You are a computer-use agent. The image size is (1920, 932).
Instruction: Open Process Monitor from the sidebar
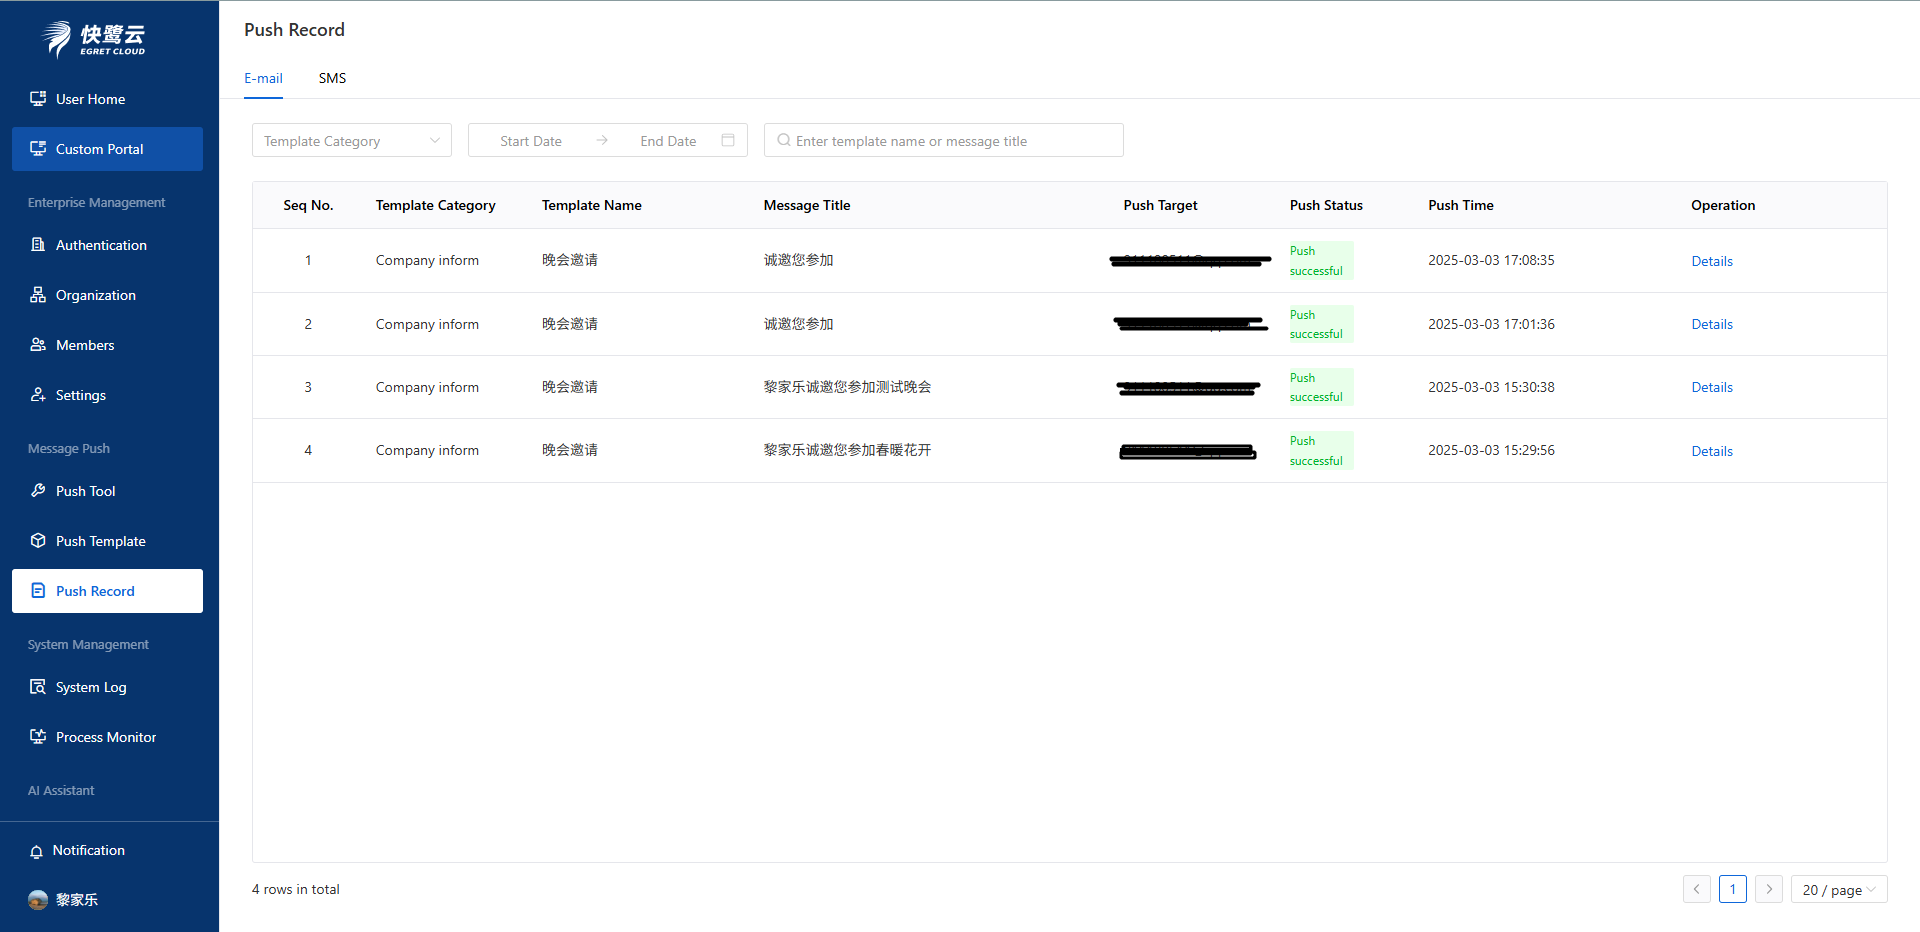point(105,737)
